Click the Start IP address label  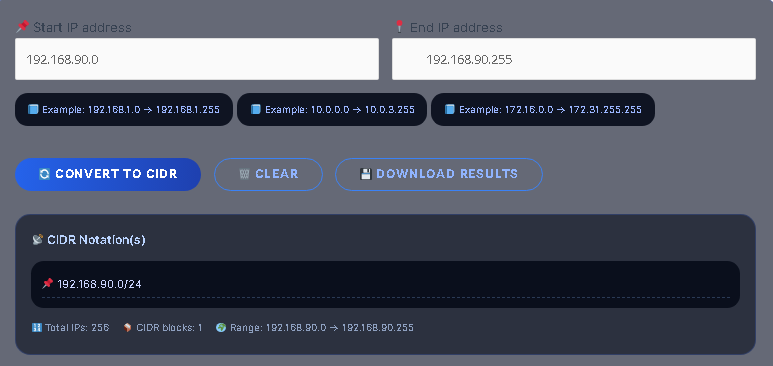[82, 27]
